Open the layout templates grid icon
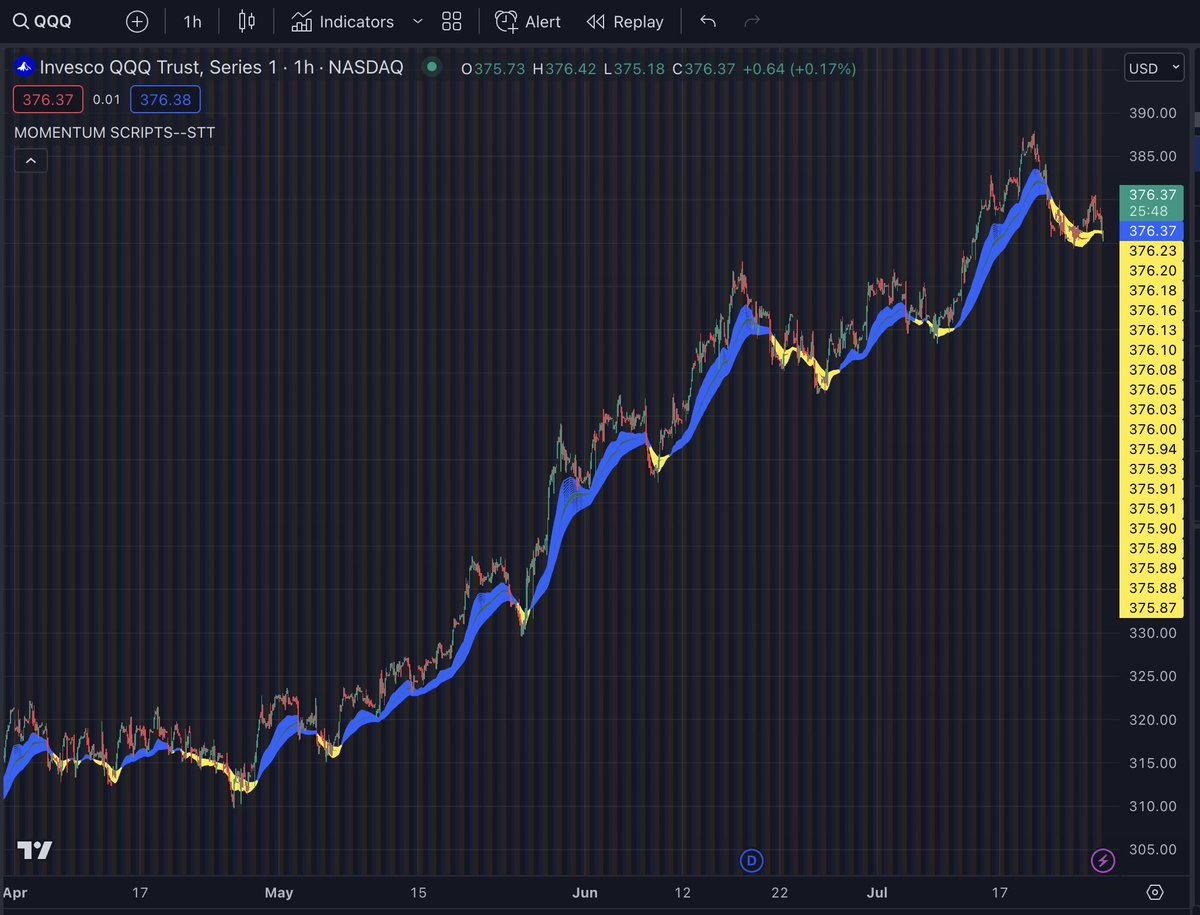Image resolution: width=1200 pixels, height=915 pixels. click(x=451, y=21)
